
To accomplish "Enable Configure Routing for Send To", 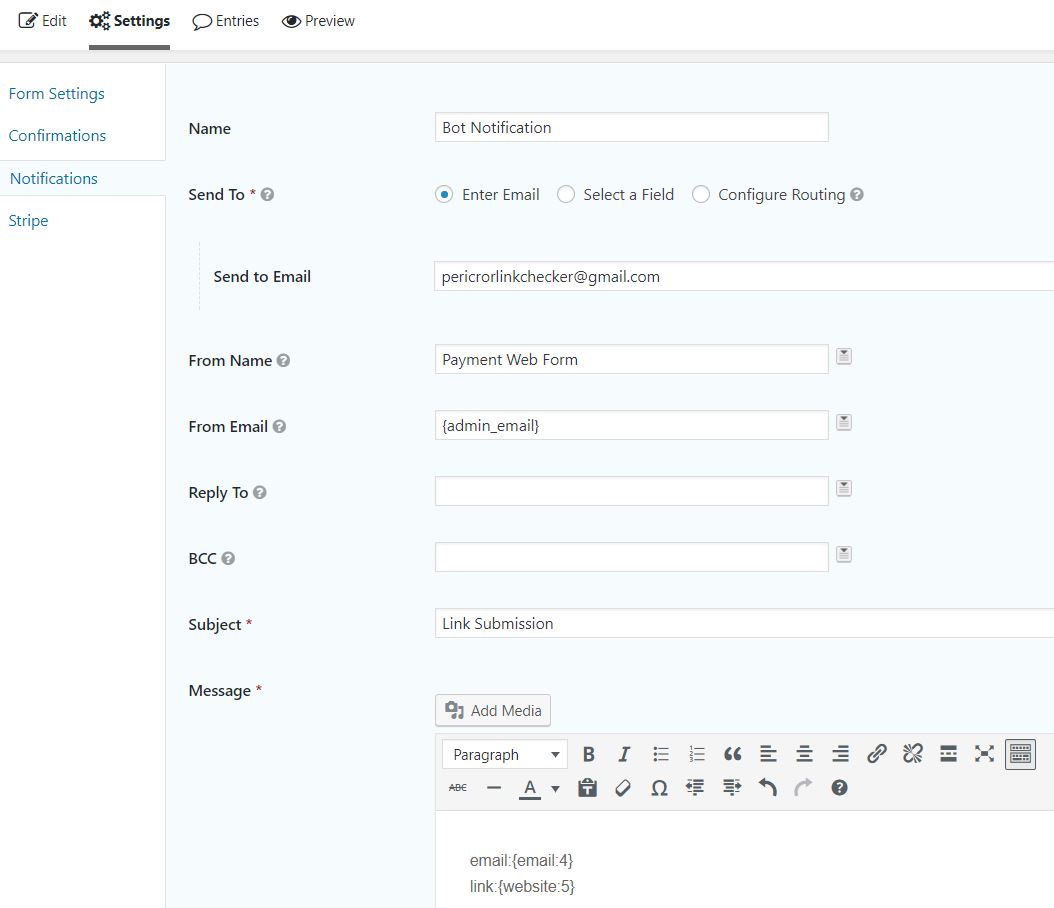I will pos(700,194).
